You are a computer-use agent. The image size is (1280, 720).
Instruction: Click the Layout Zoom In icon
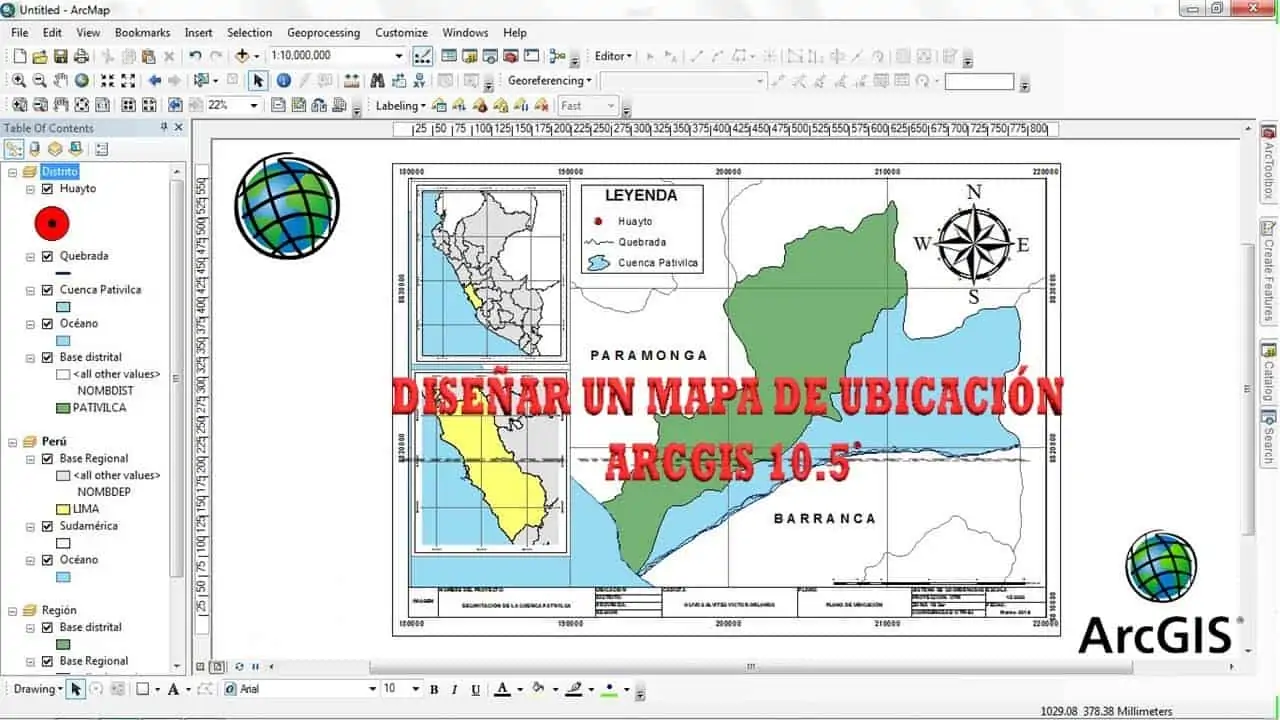19,105
